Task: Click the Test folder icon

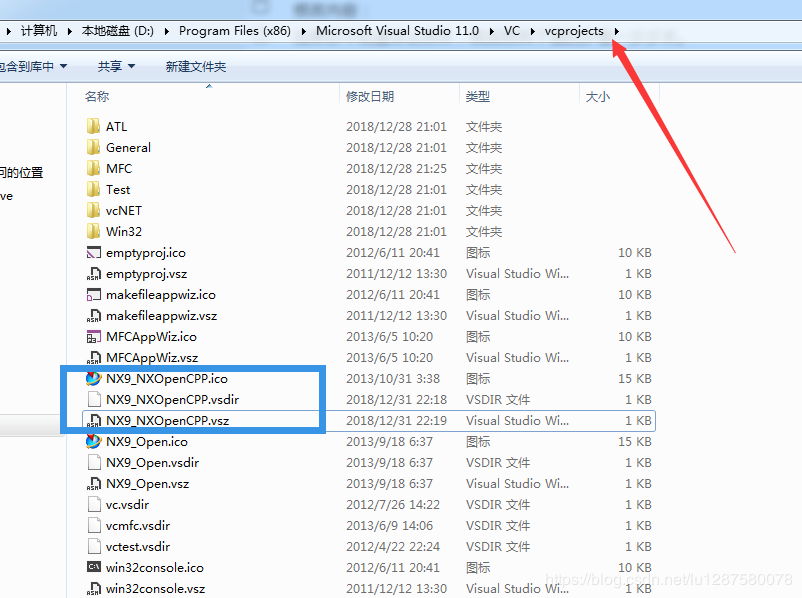Action: point(94,189)
